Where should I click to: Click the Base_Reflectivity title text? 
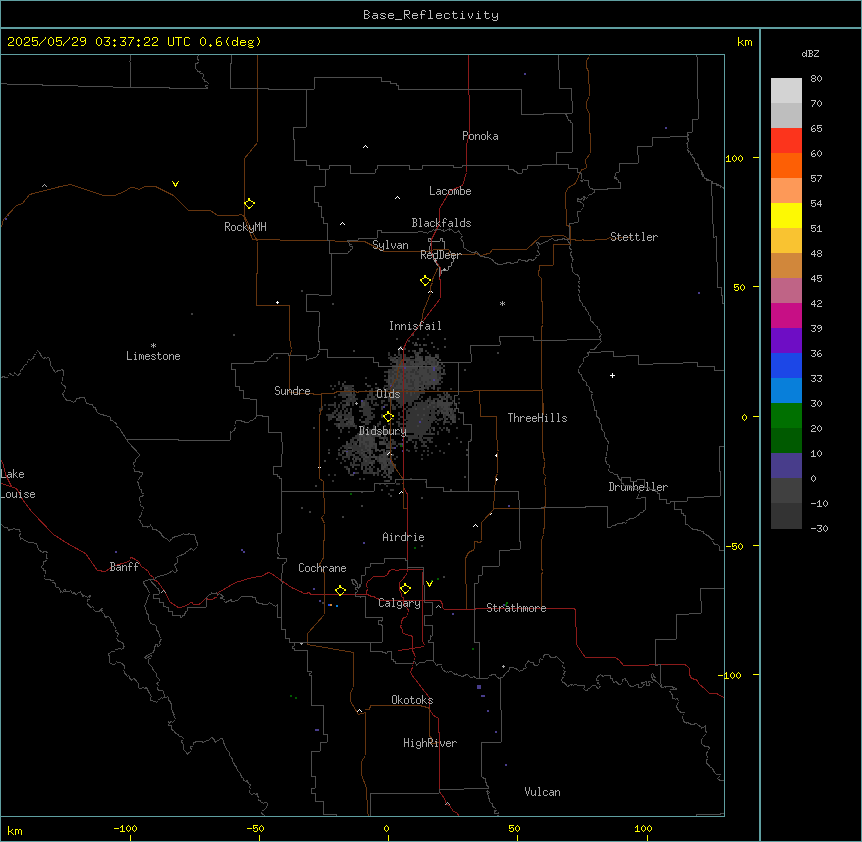click(431, 15)
